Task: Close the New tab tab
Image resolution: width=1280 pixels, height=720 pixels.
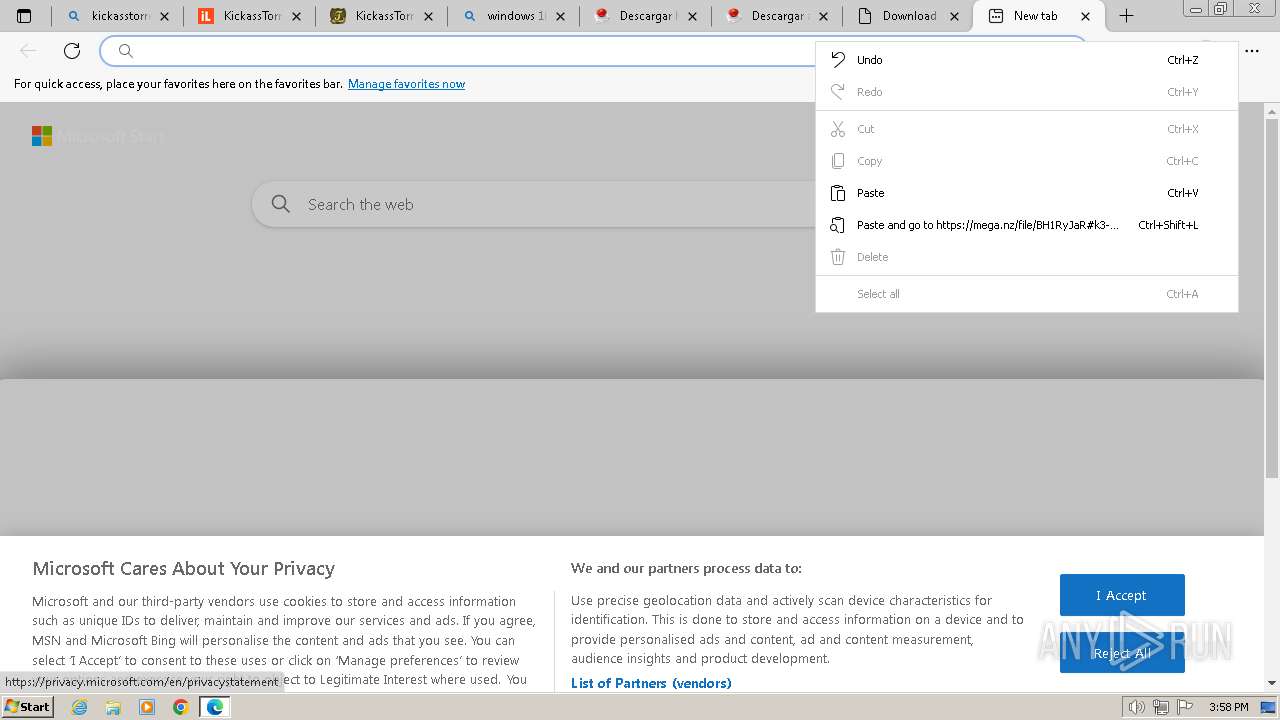Action: [1086, 16]
